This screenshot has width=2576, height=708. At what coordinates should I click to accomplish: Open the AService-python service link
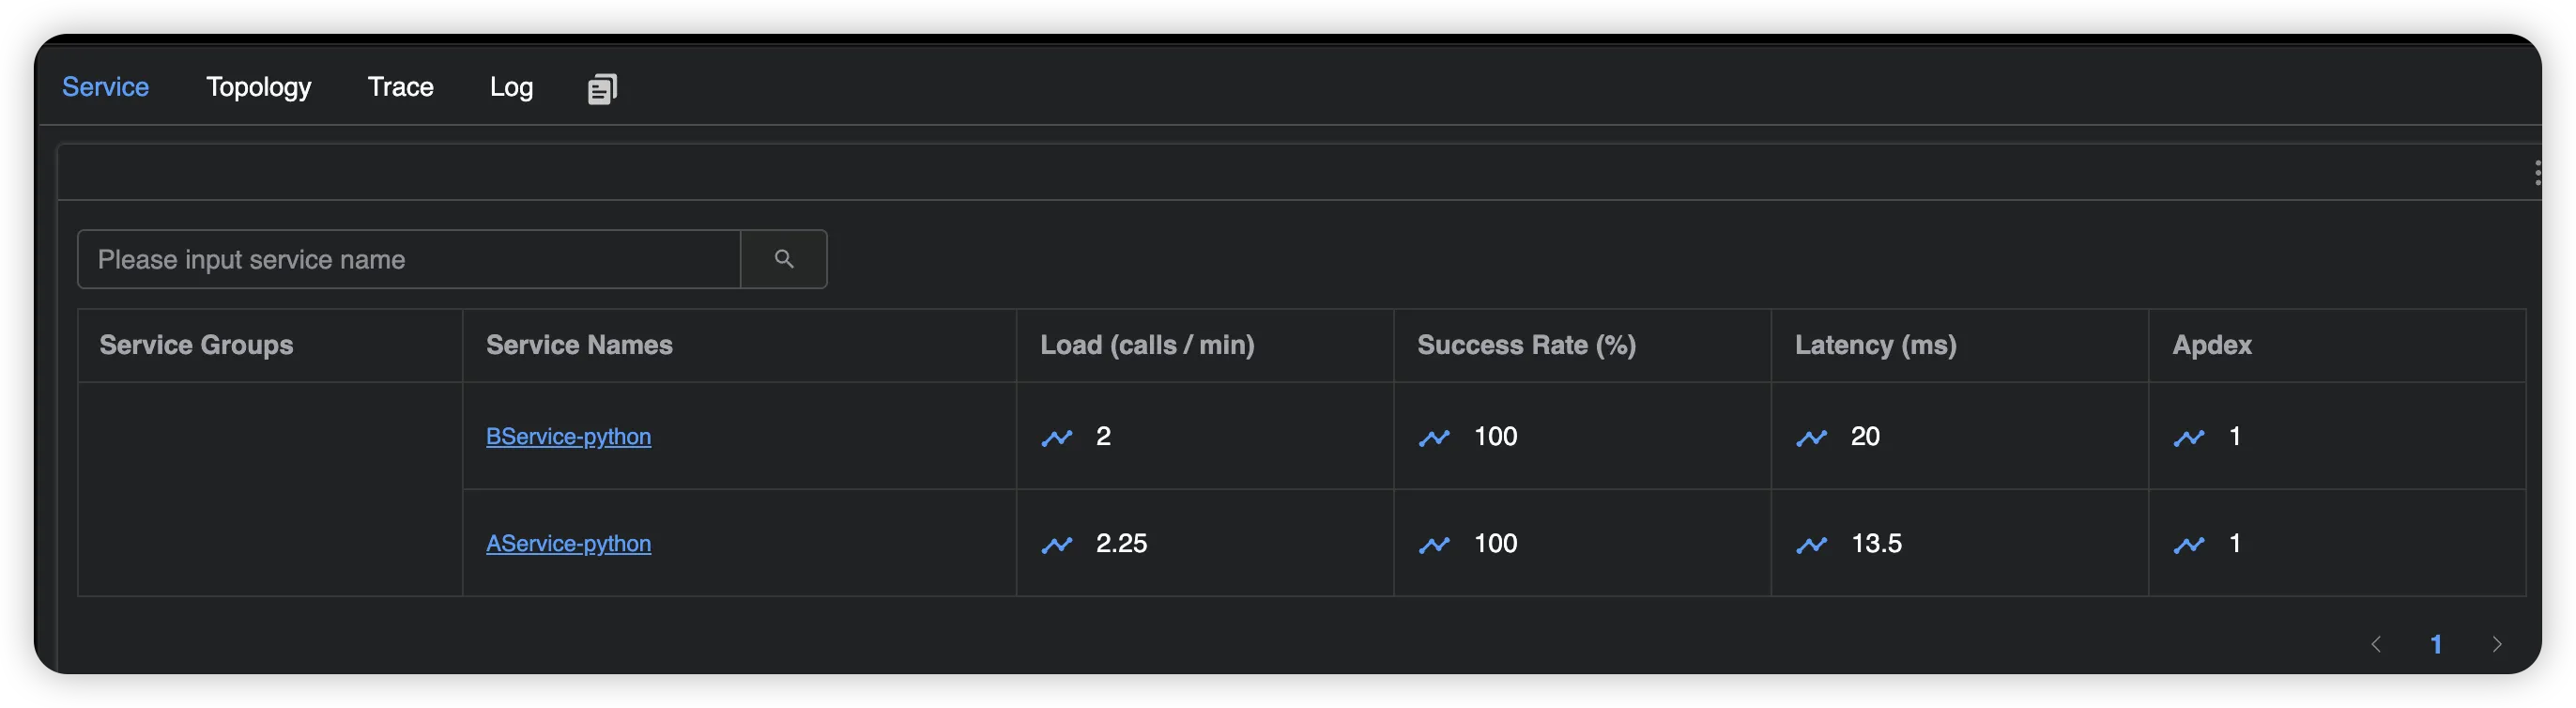tap(568, 544)
